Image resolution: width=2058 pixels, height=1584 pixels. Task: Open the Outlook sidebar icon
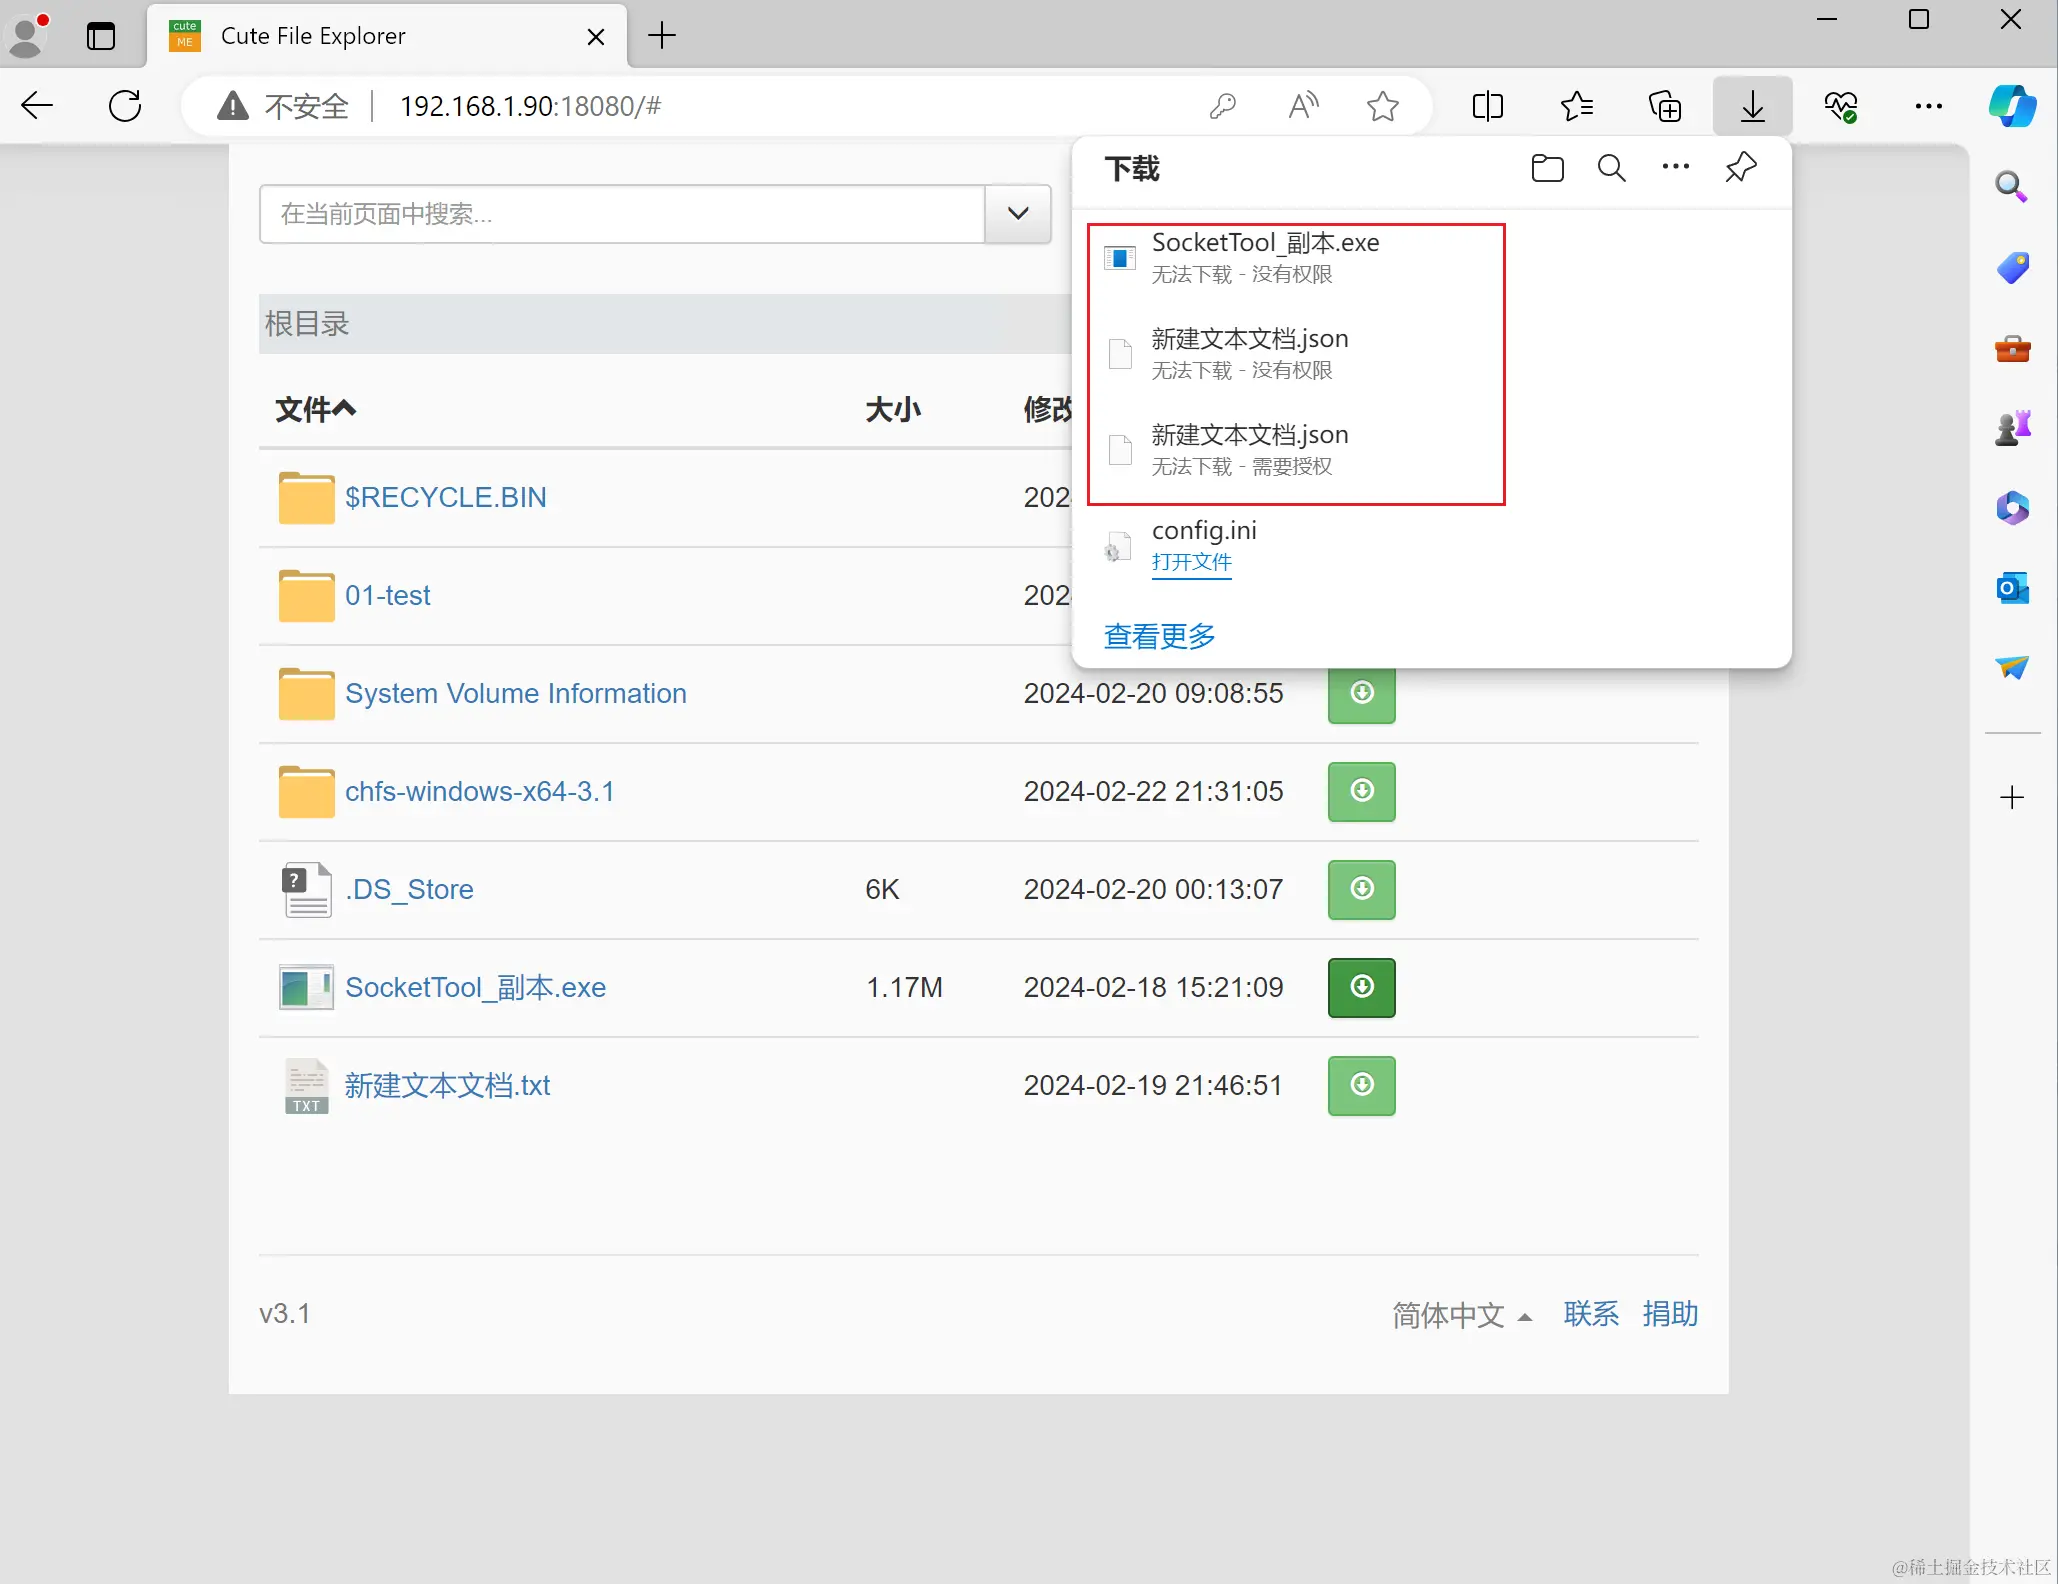coord(2012,588)
